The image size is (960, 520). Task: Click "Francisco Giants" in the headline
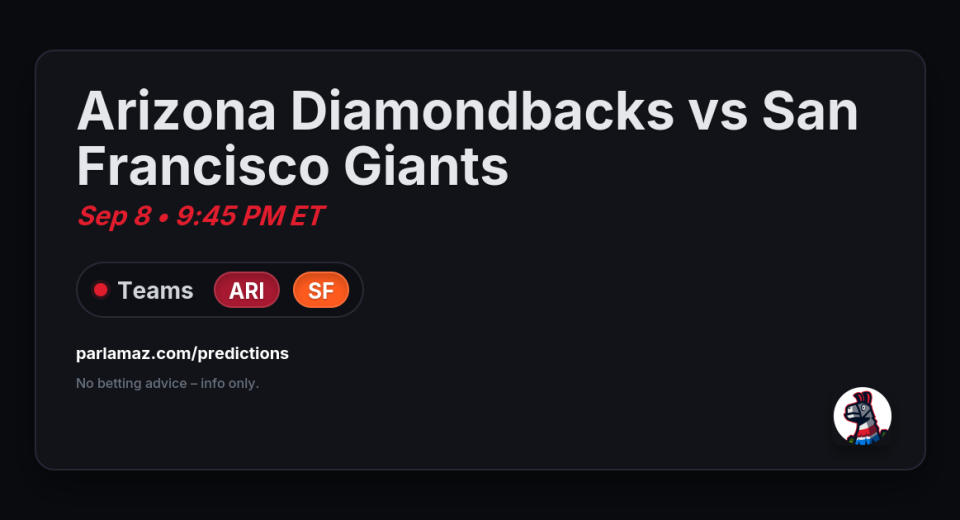(292, 166)
